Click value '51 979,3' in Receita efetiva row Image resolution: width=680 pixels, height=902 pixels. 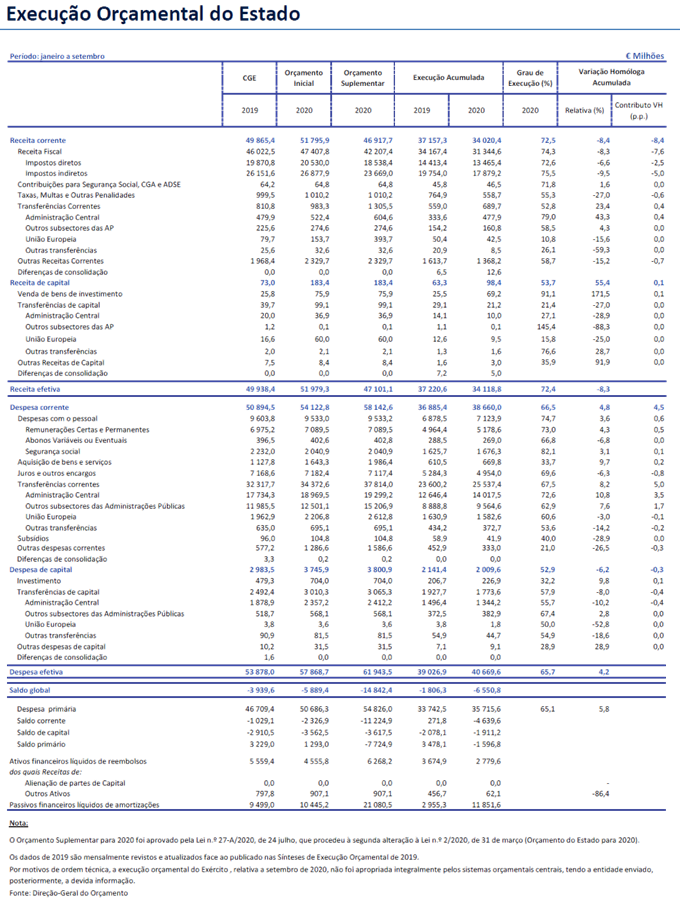click(x=315, y=389)
